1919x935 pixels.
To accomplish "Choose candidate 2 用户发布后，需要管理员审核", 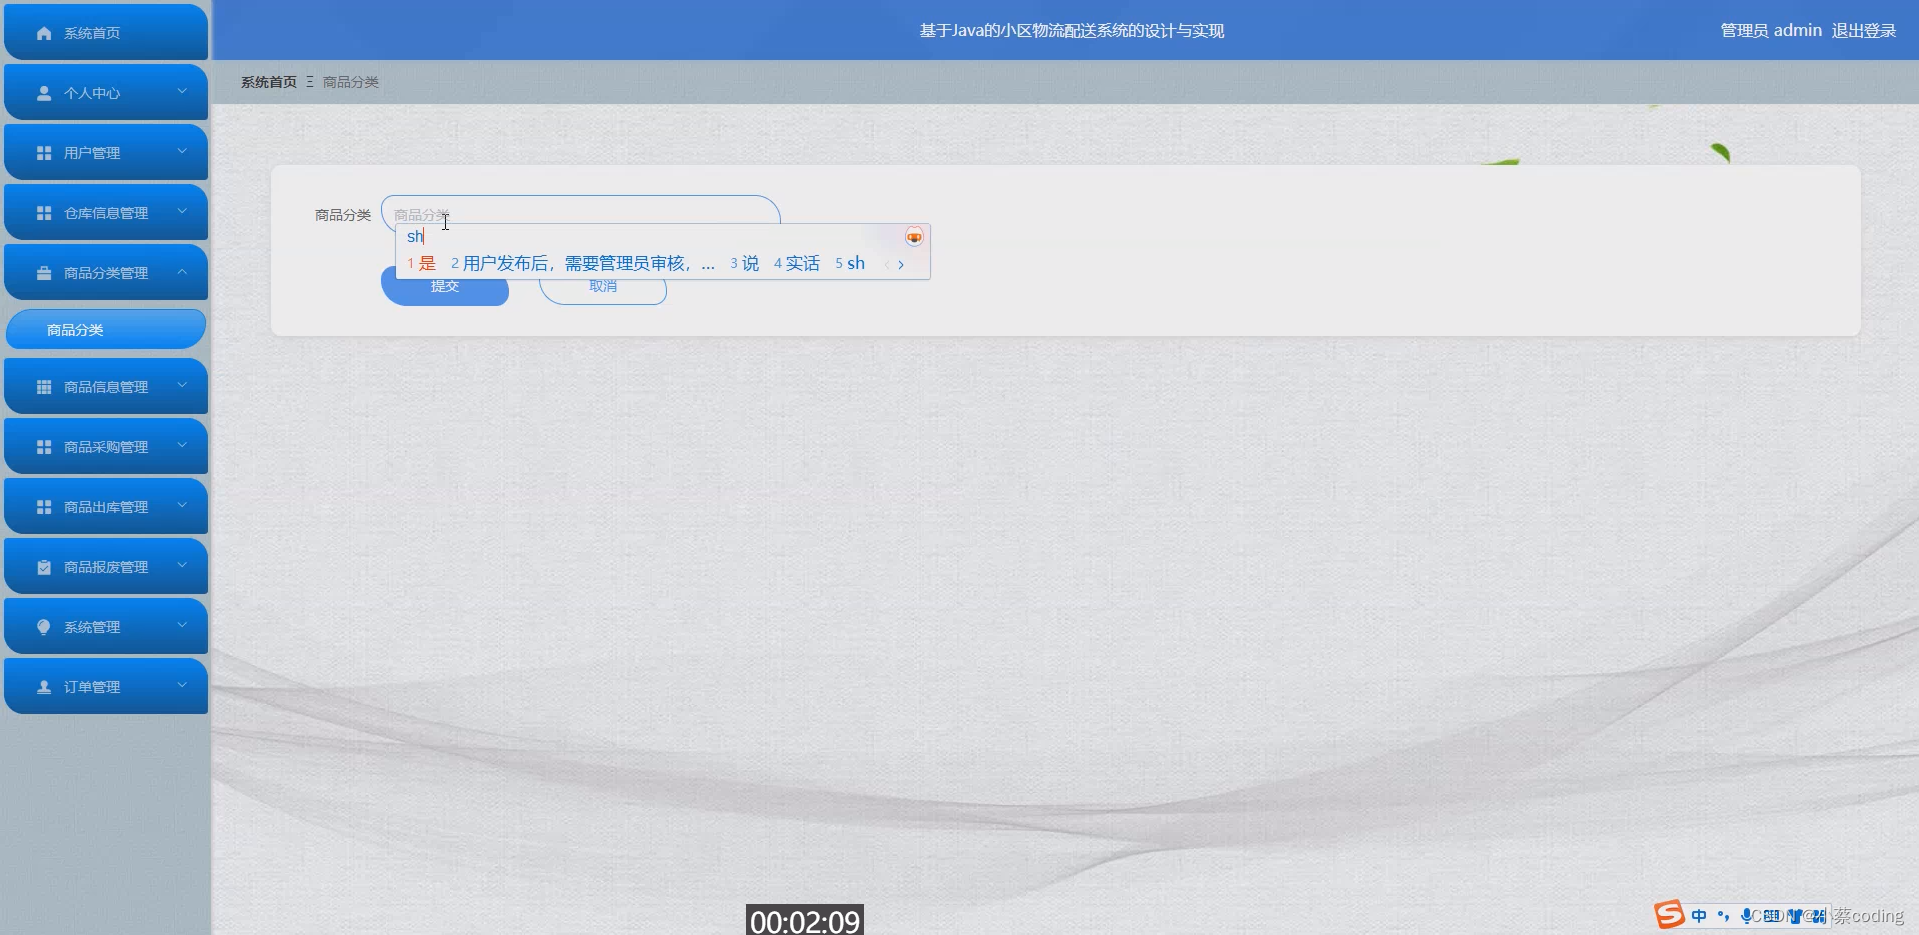I will 583,264.
